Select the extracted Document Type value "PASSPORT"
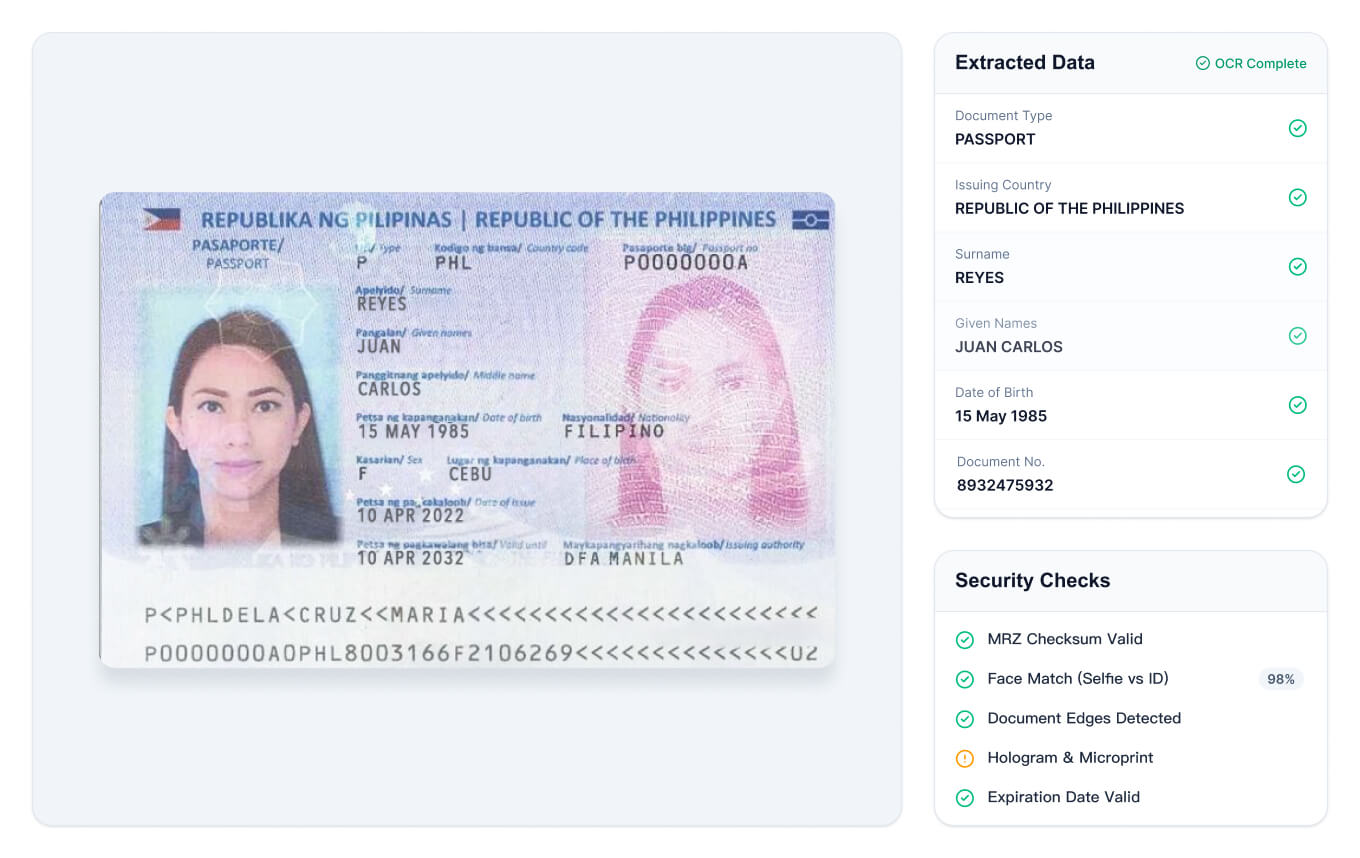 coord(995,139)
